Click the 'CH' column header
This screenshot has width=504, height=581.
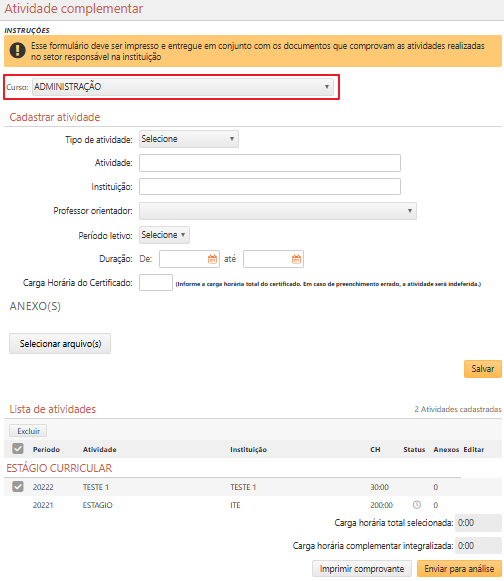pyautogui.click(x=375, y=449)
